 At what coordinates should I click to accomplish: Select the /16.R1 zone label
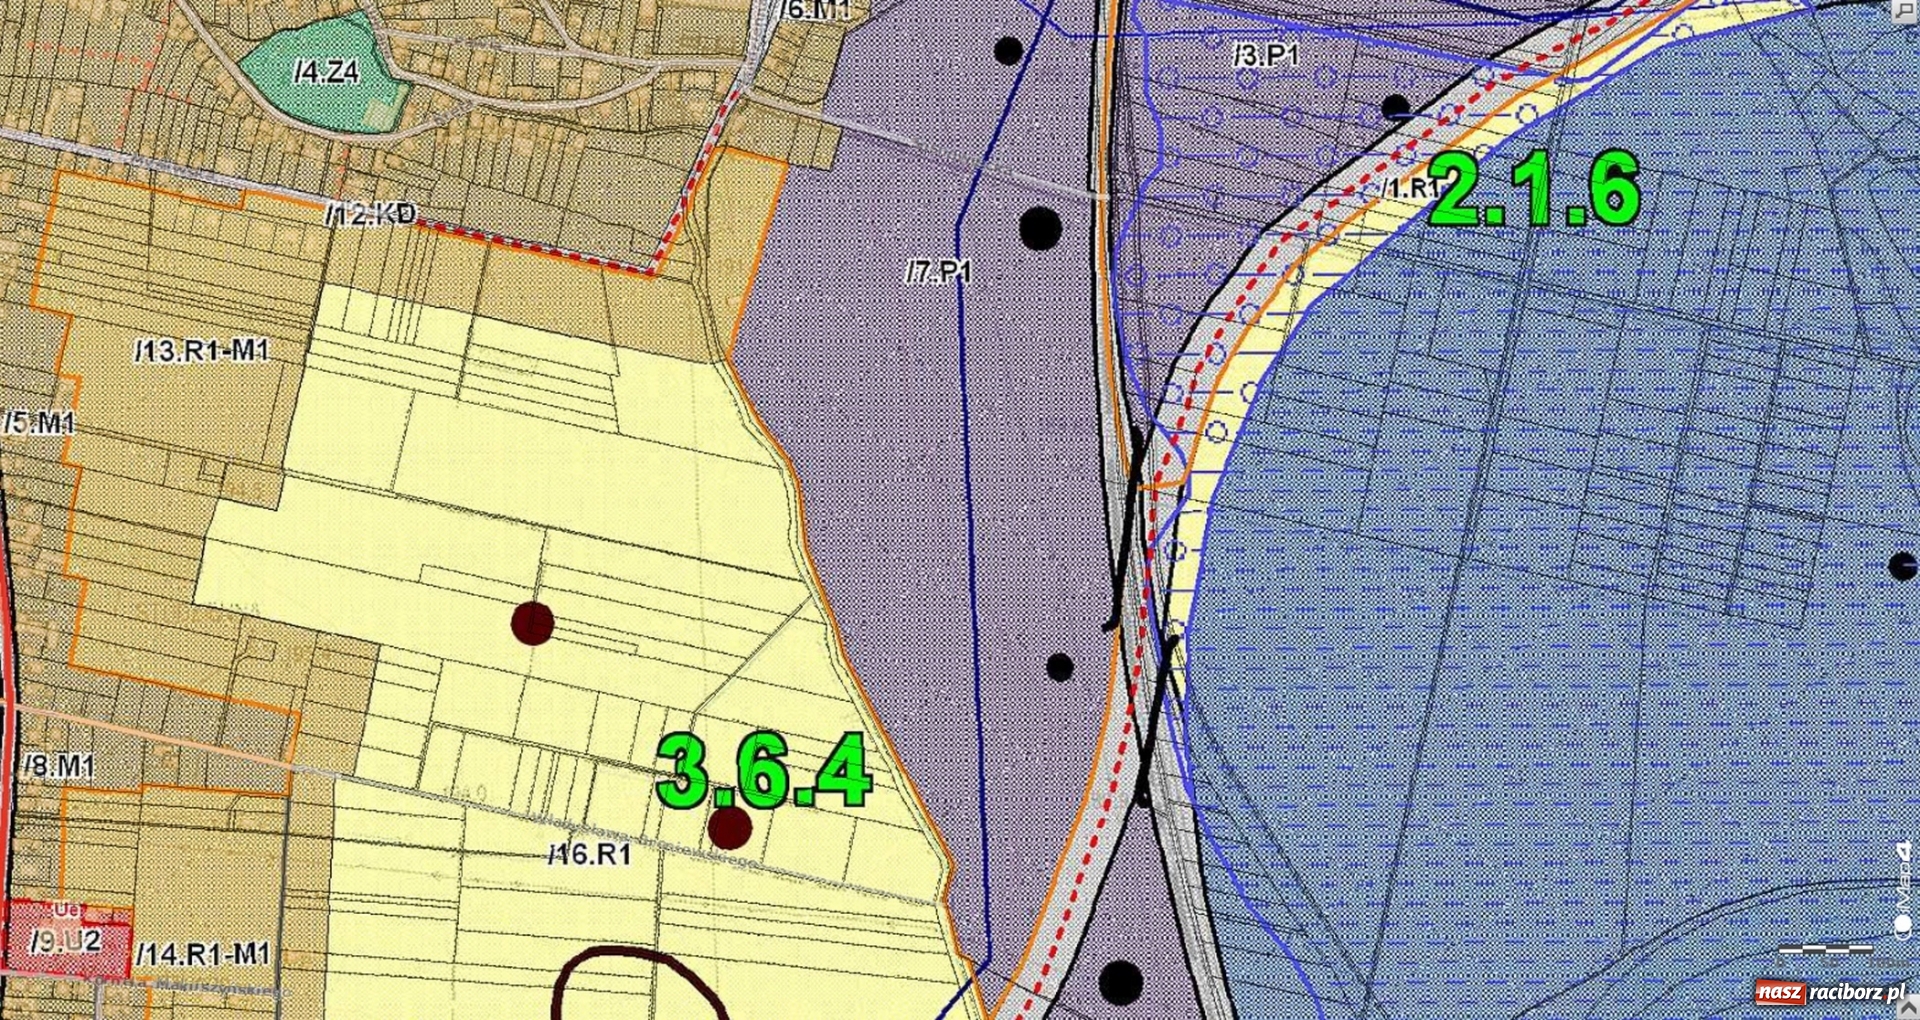point(590,854)
